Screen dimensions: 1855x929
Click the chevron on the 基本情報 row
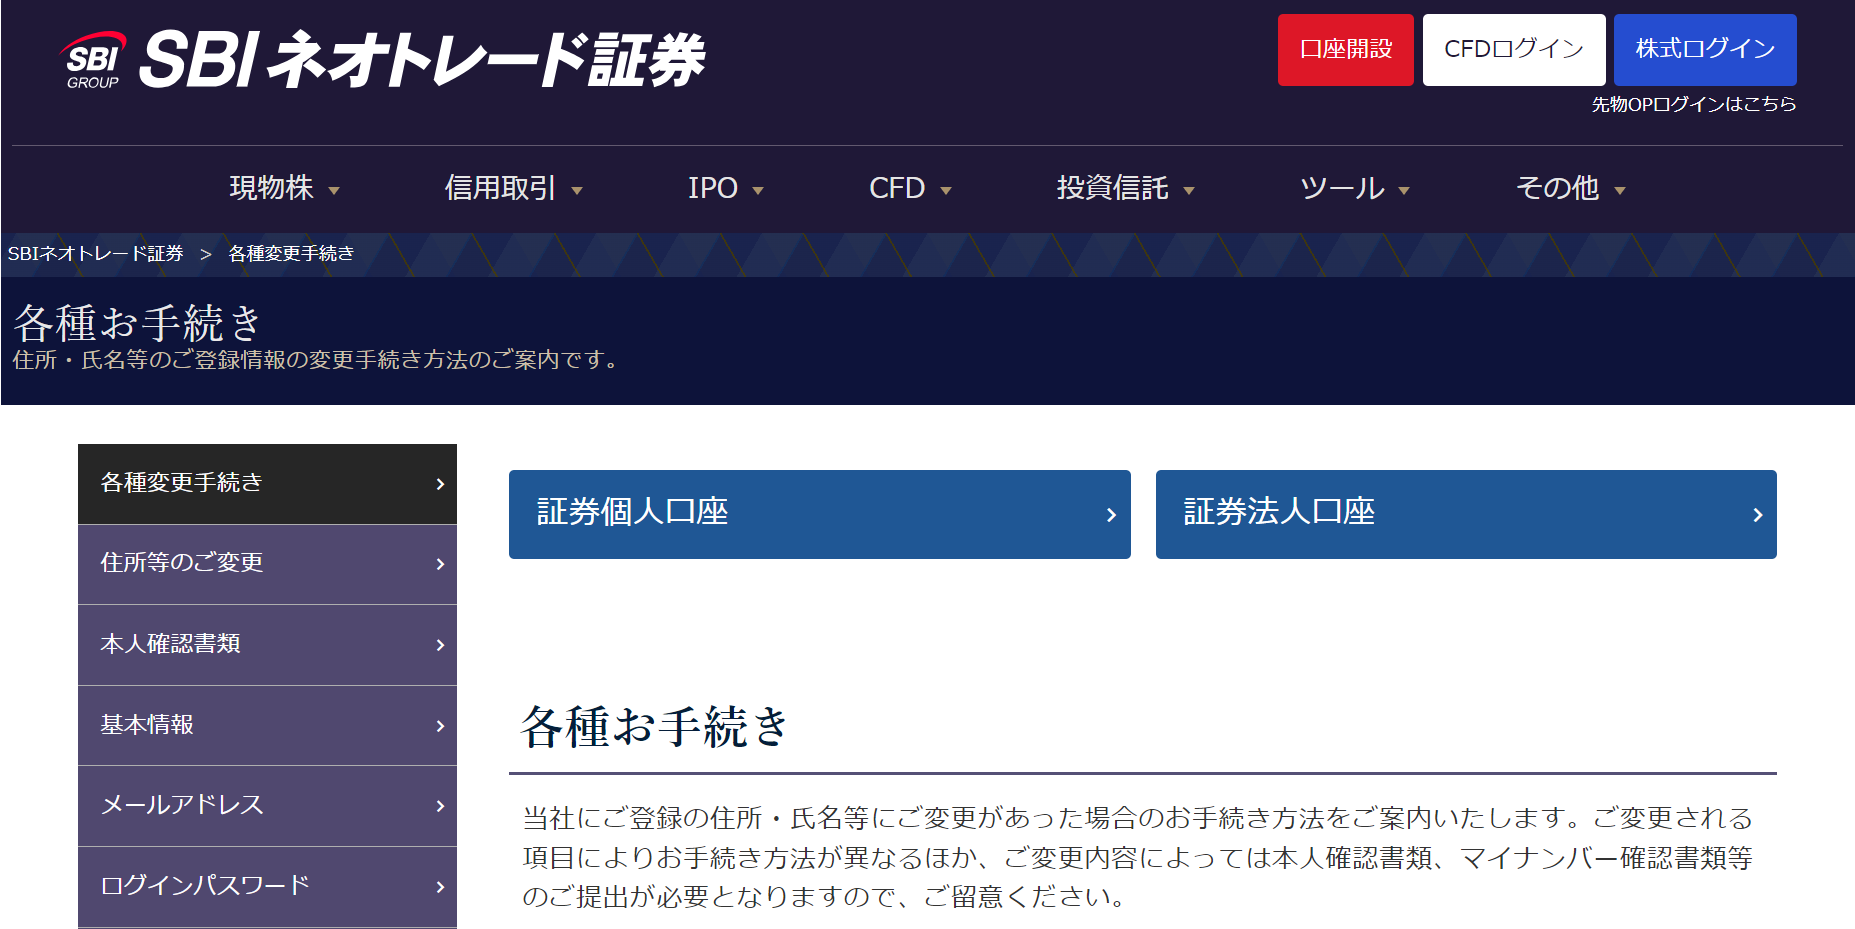click(x=440, y=726)
